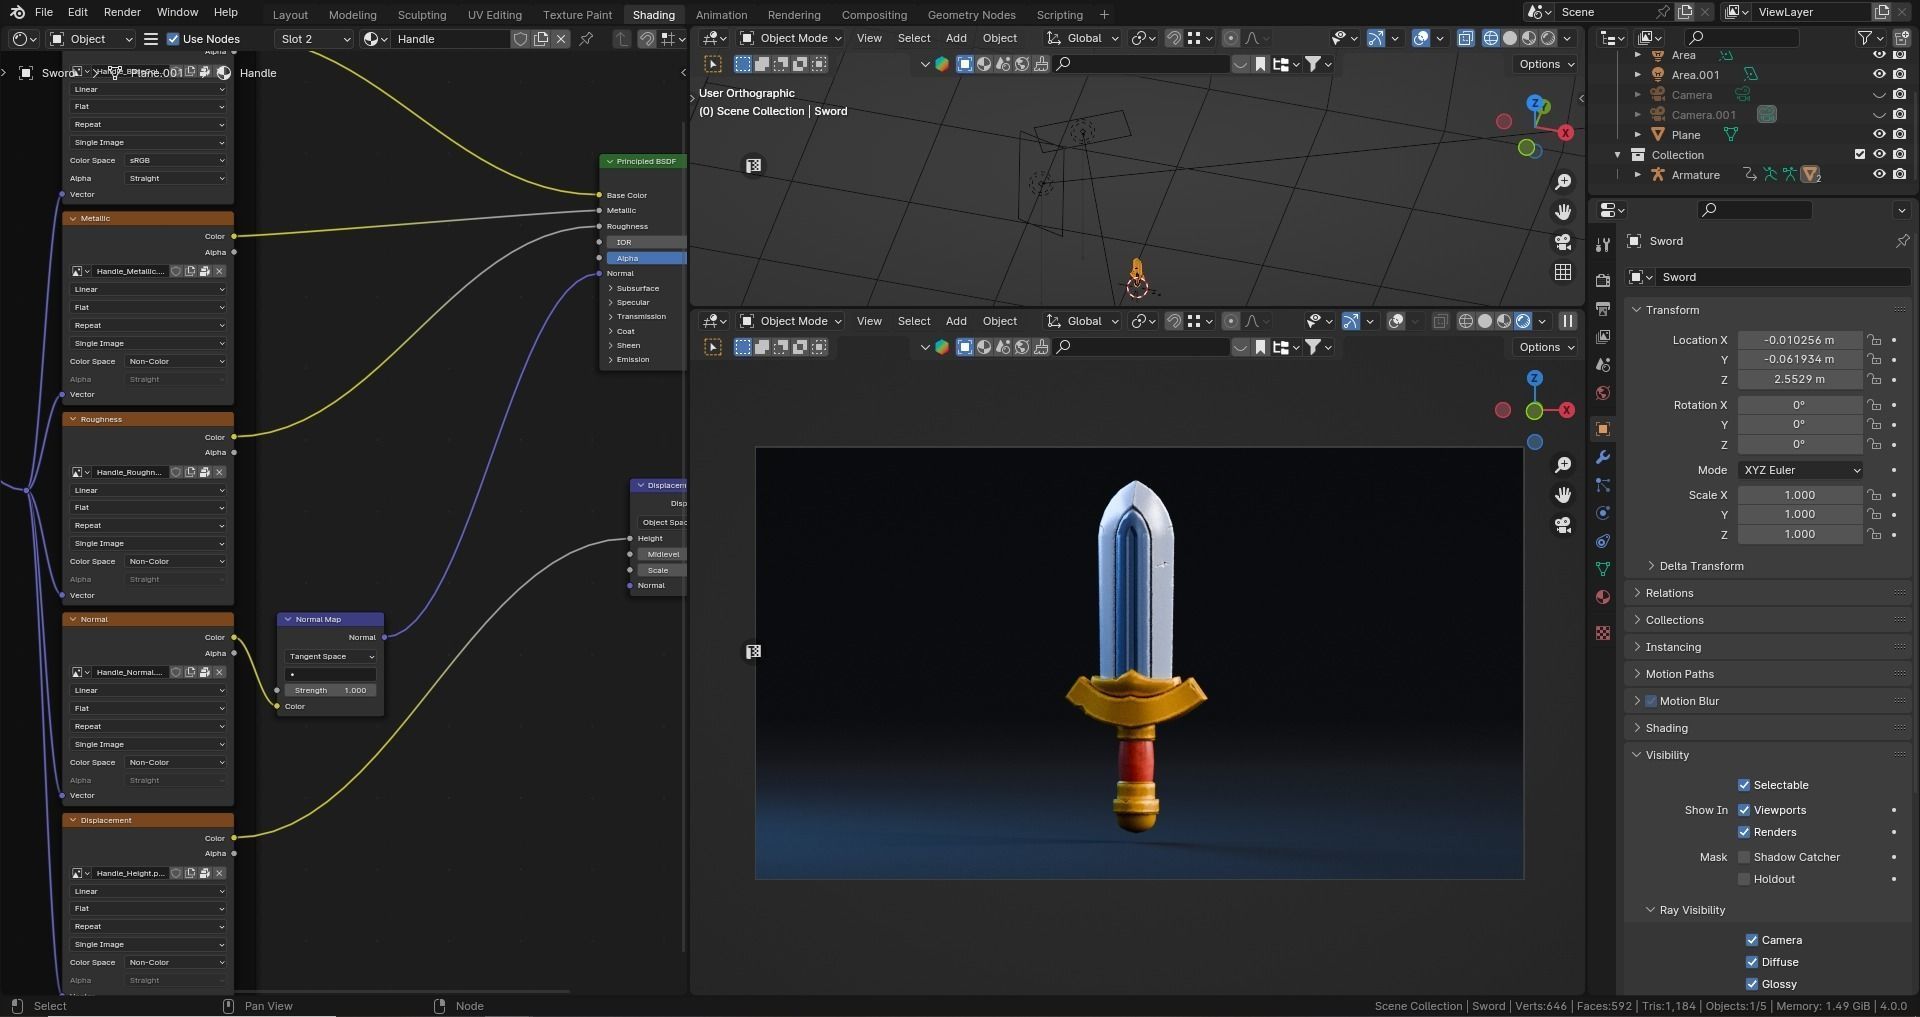Viewport: 1920px width, 1017px height.
Task: Select rendered shading mode in upper viewport
Action: tap(1548, 38)
